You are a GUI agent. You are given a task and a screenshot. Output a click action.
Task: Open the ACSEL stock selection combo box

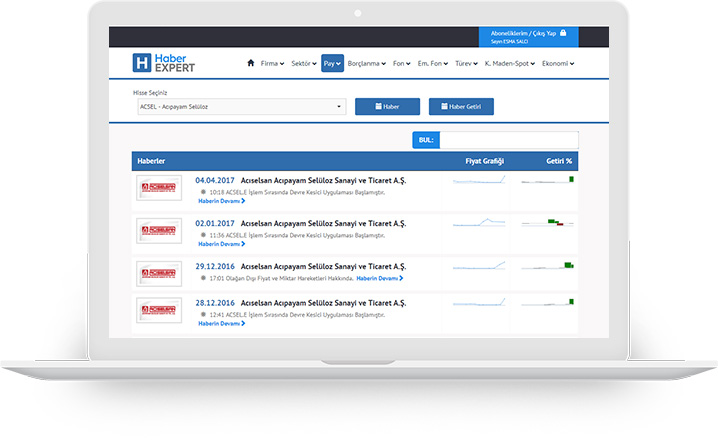click(242, 107)
